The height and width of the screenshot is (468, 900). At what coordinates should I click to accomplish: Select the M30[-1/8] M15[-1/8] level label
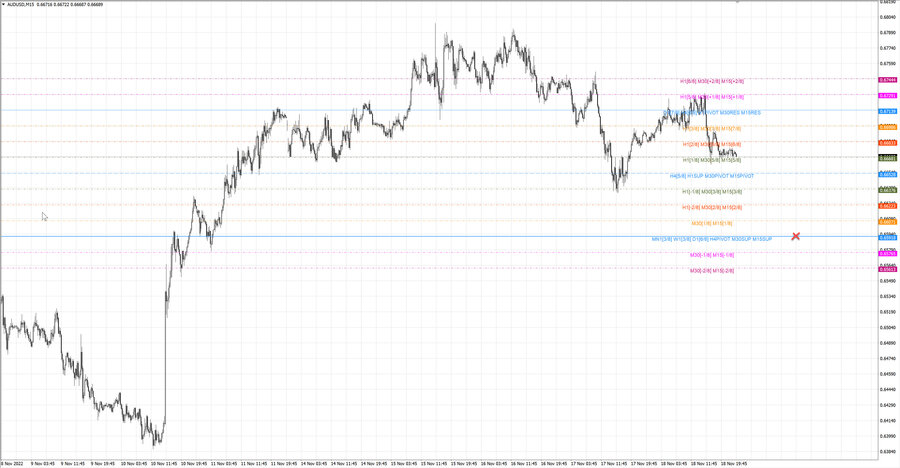712,255
